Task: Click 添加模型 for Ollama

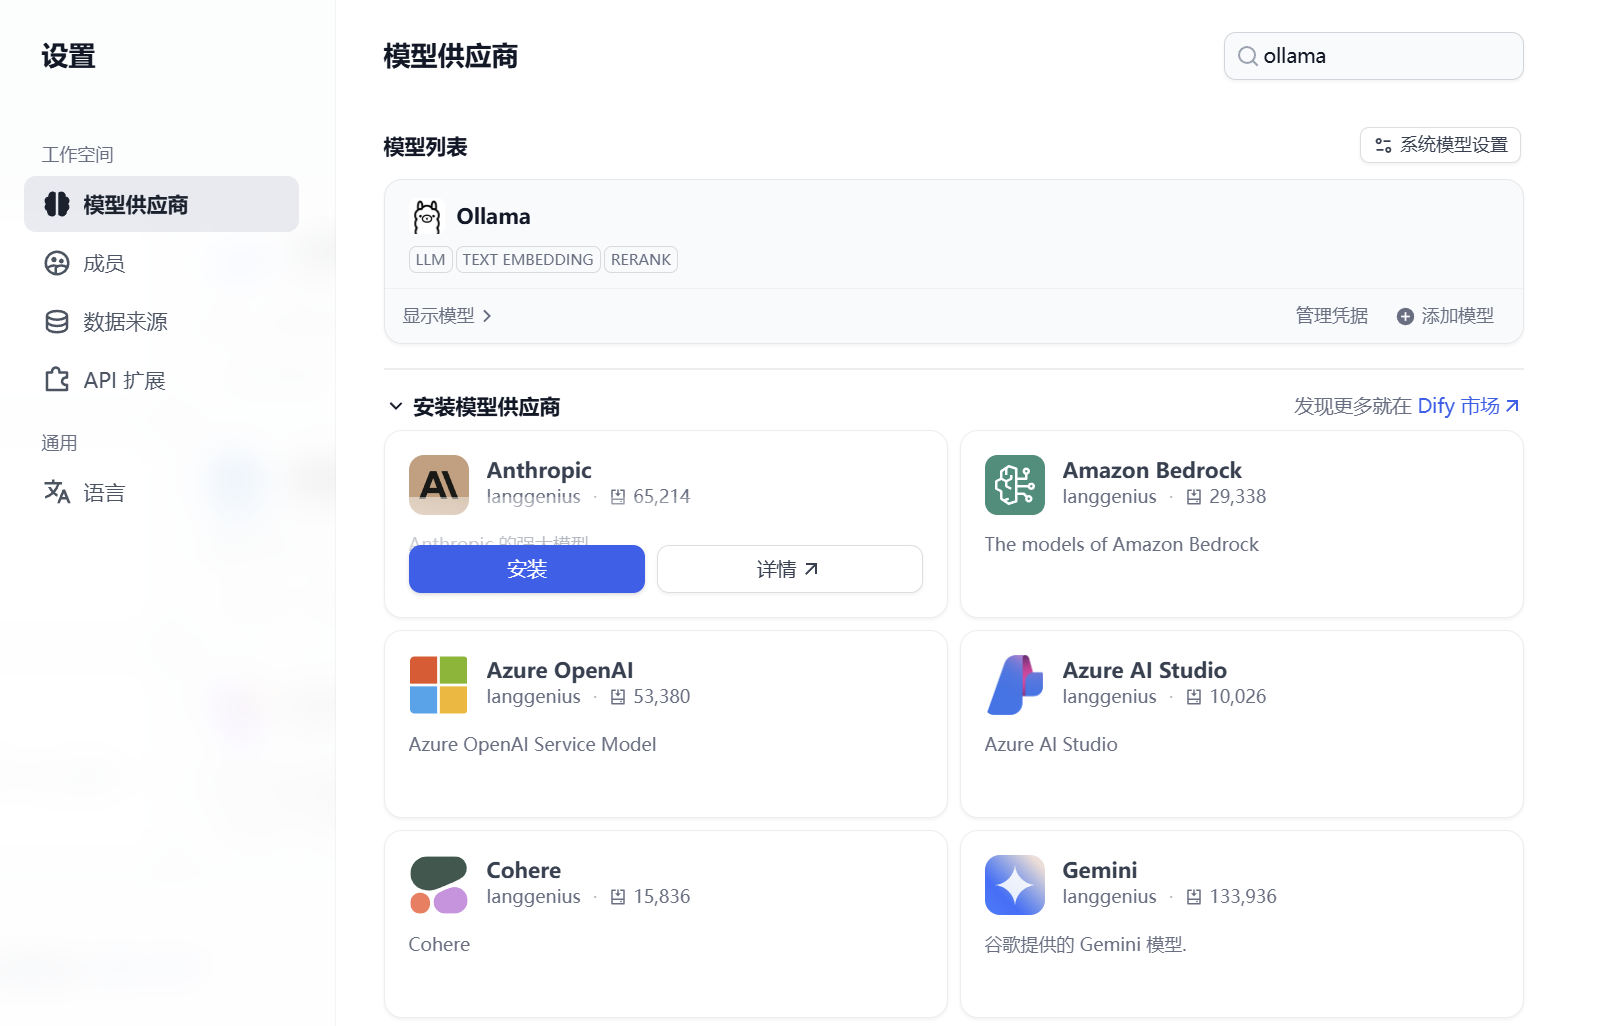Action: click(x=1445, y=316)
